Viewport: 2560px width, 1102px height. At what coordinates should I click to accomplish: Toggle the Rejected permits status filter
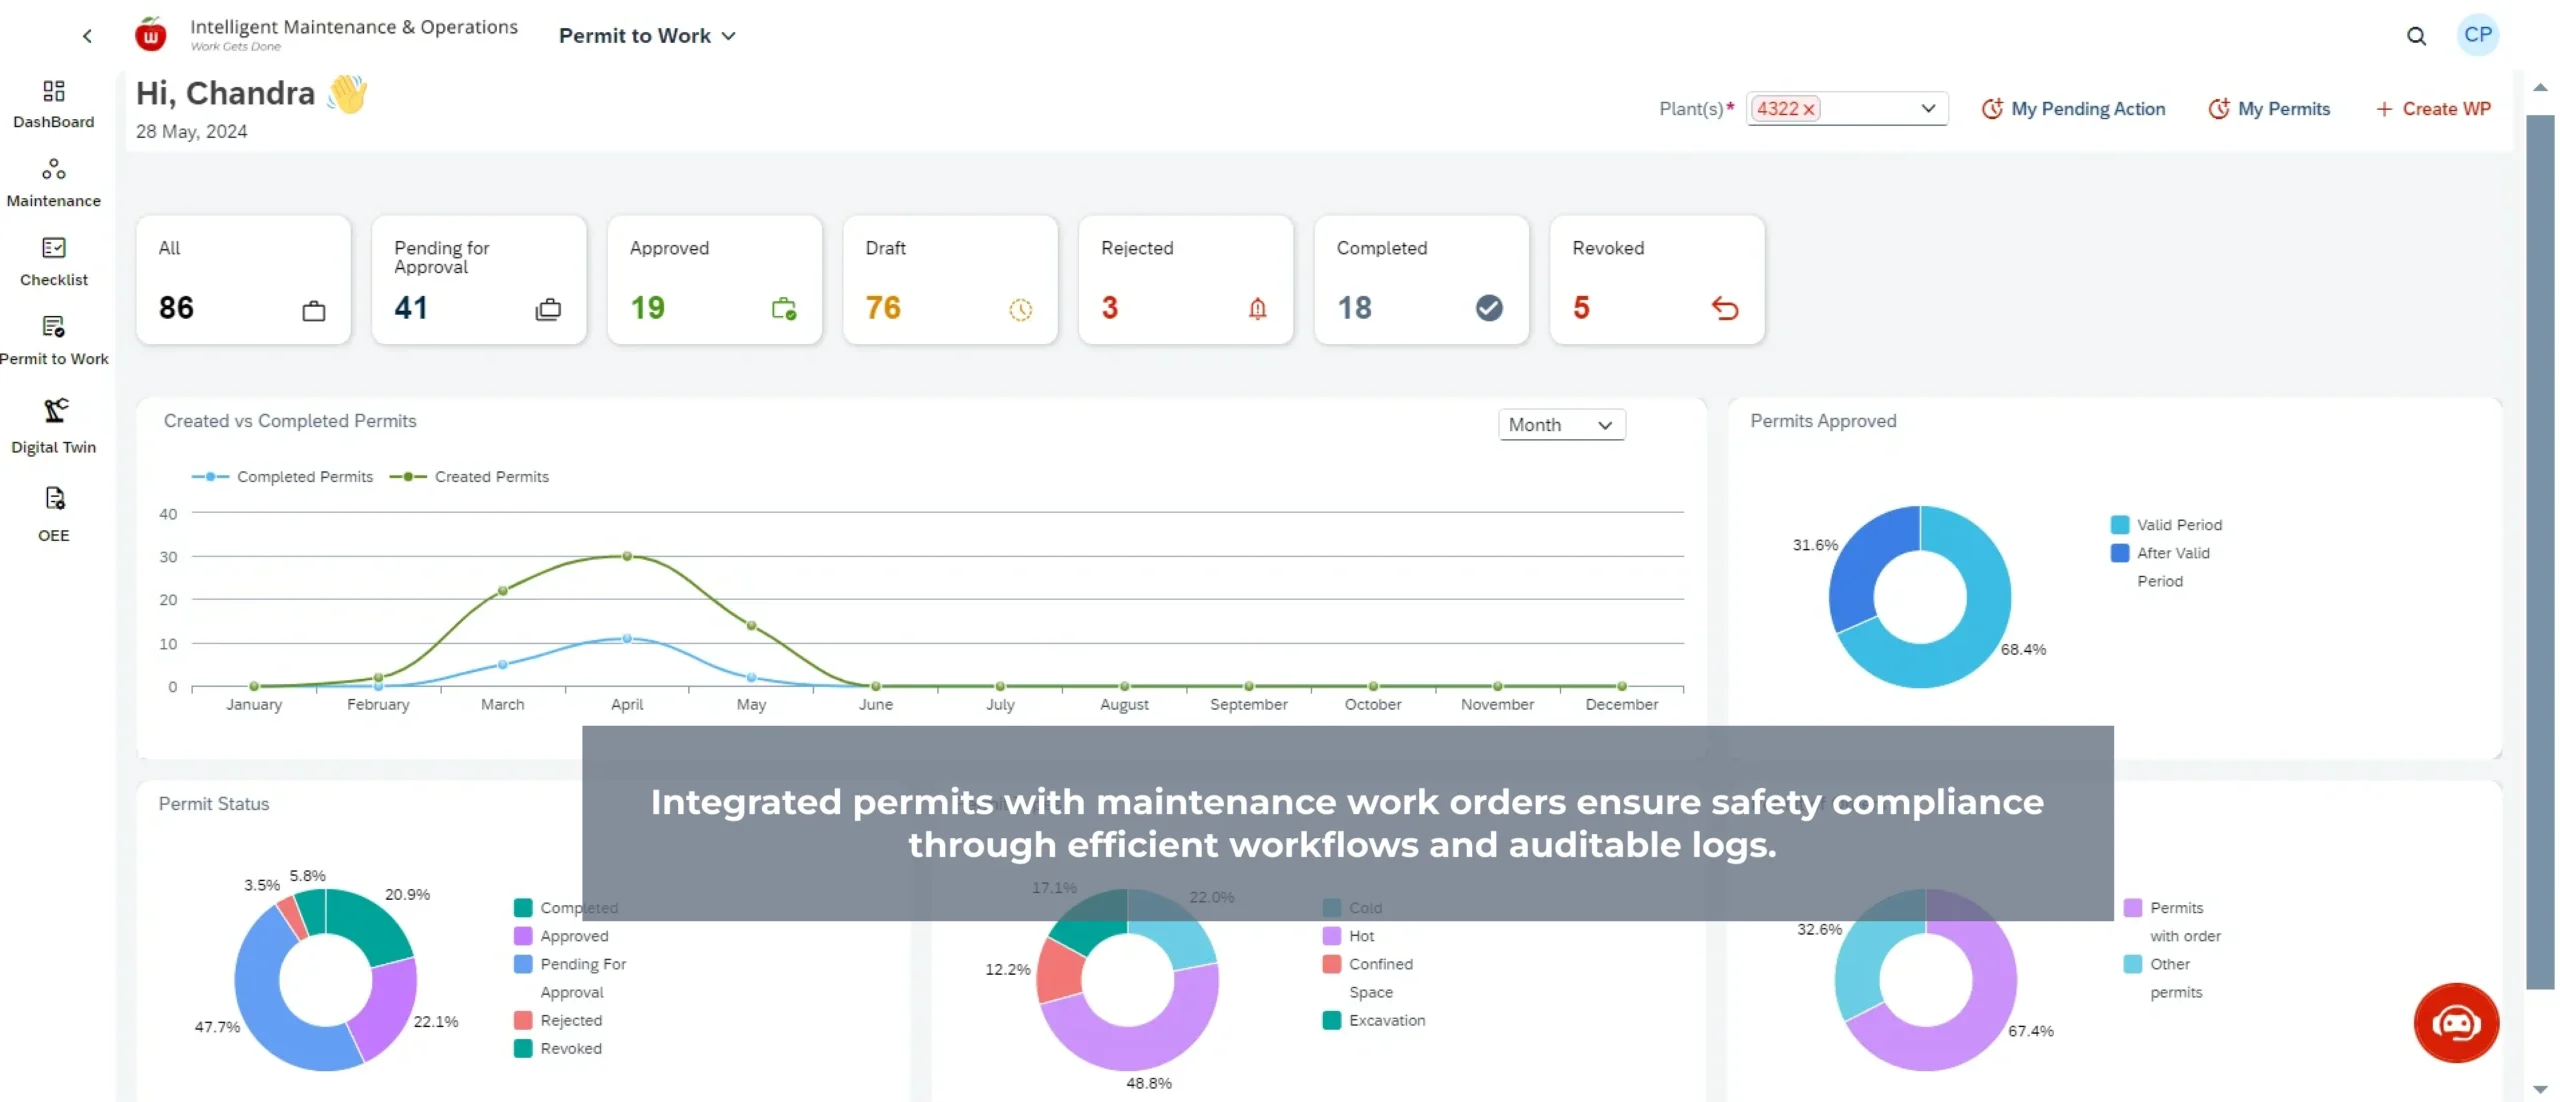tap(1185, 278)
